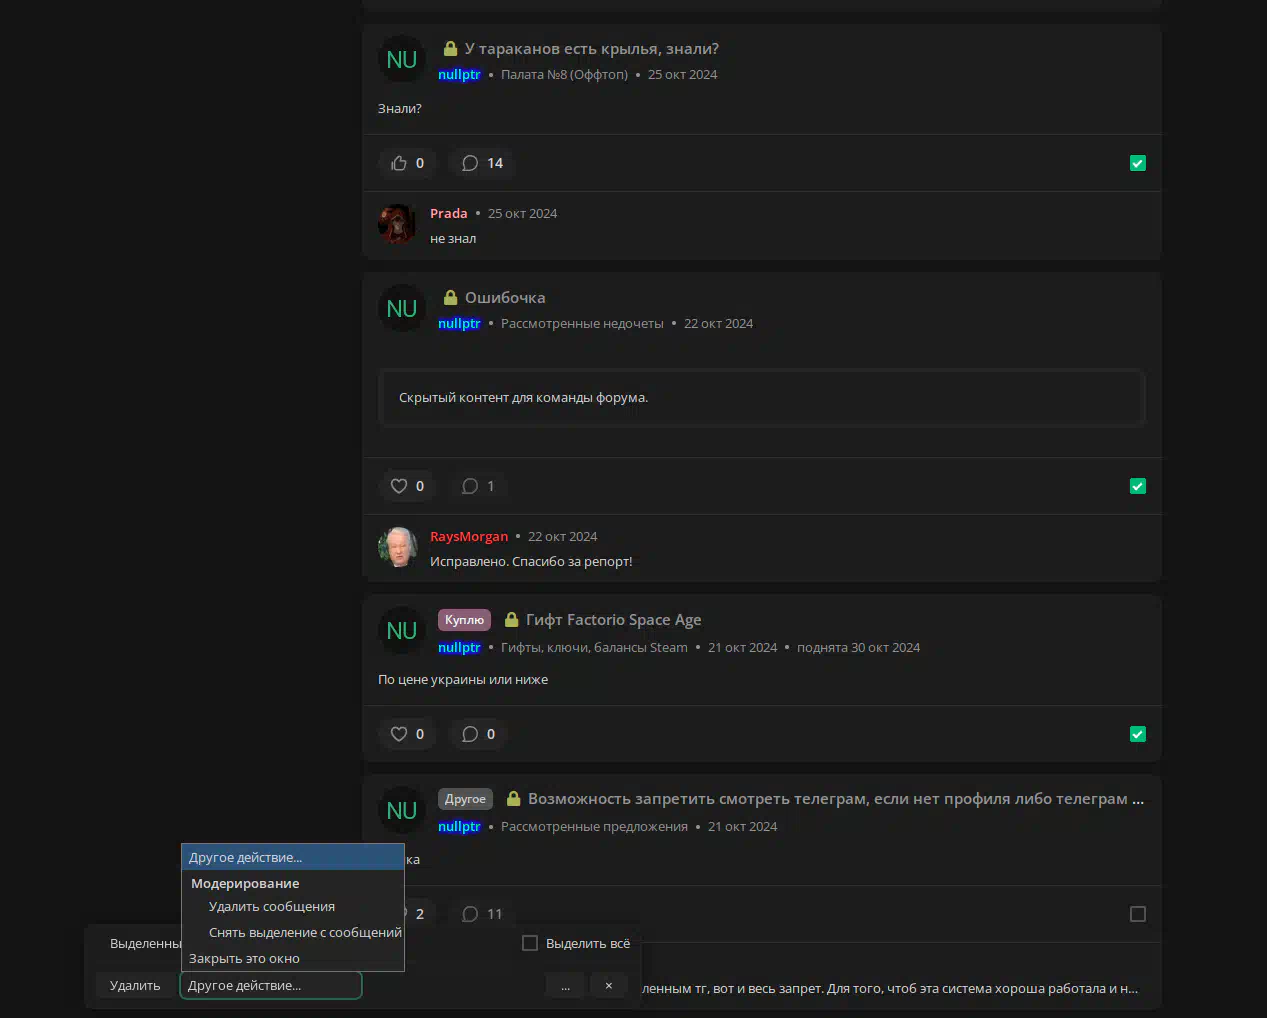Uncheck the cockroach thread selection checkbox
This screenshot has width=1267, height=1018.
(x=1137, y=163)
